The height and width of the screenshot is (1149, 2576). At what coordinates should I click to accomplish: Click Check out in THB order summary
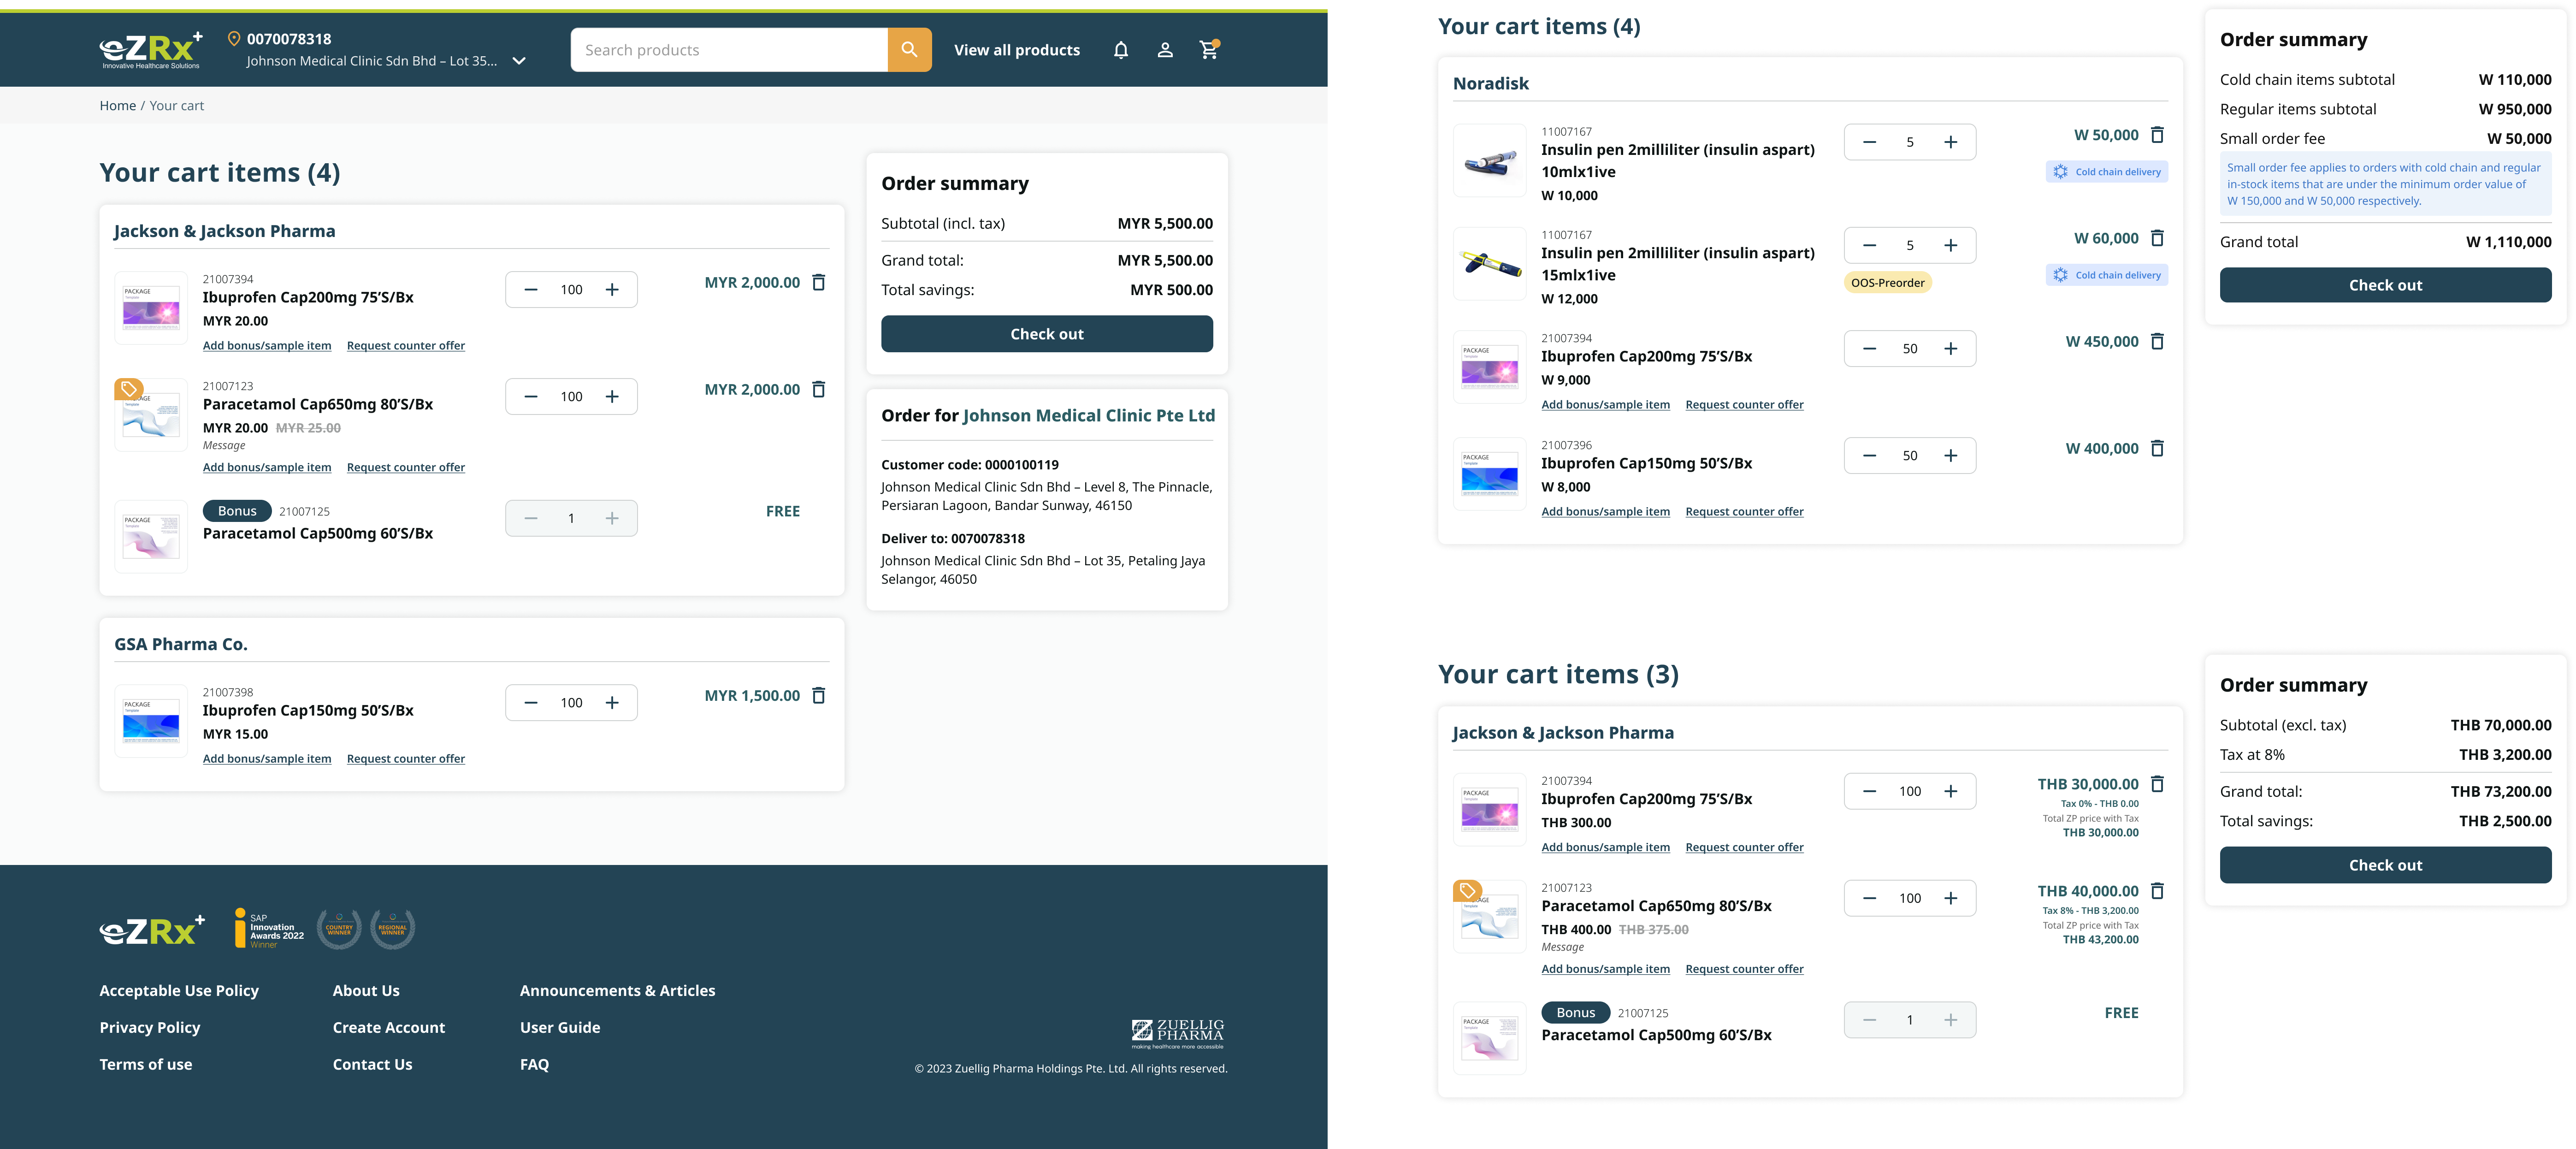2386,865
